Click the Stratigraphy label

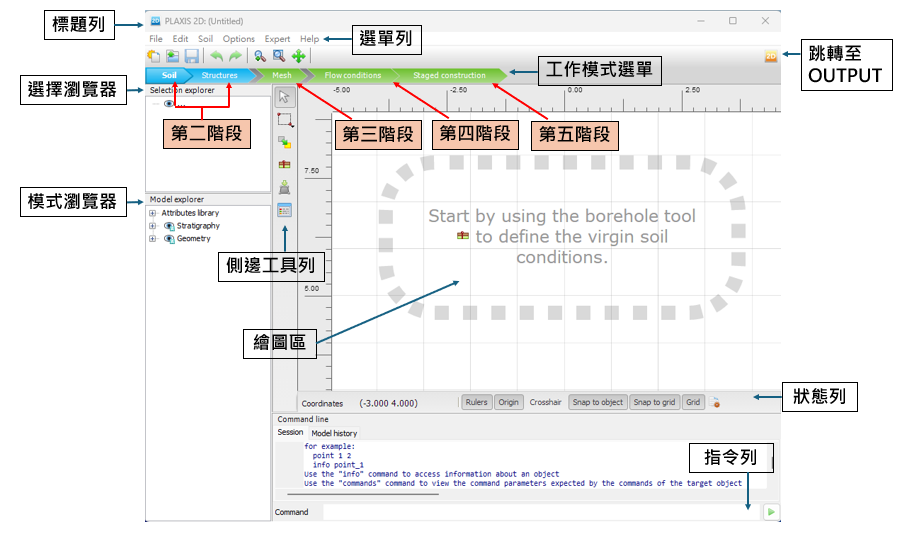(x=198, y=226)
